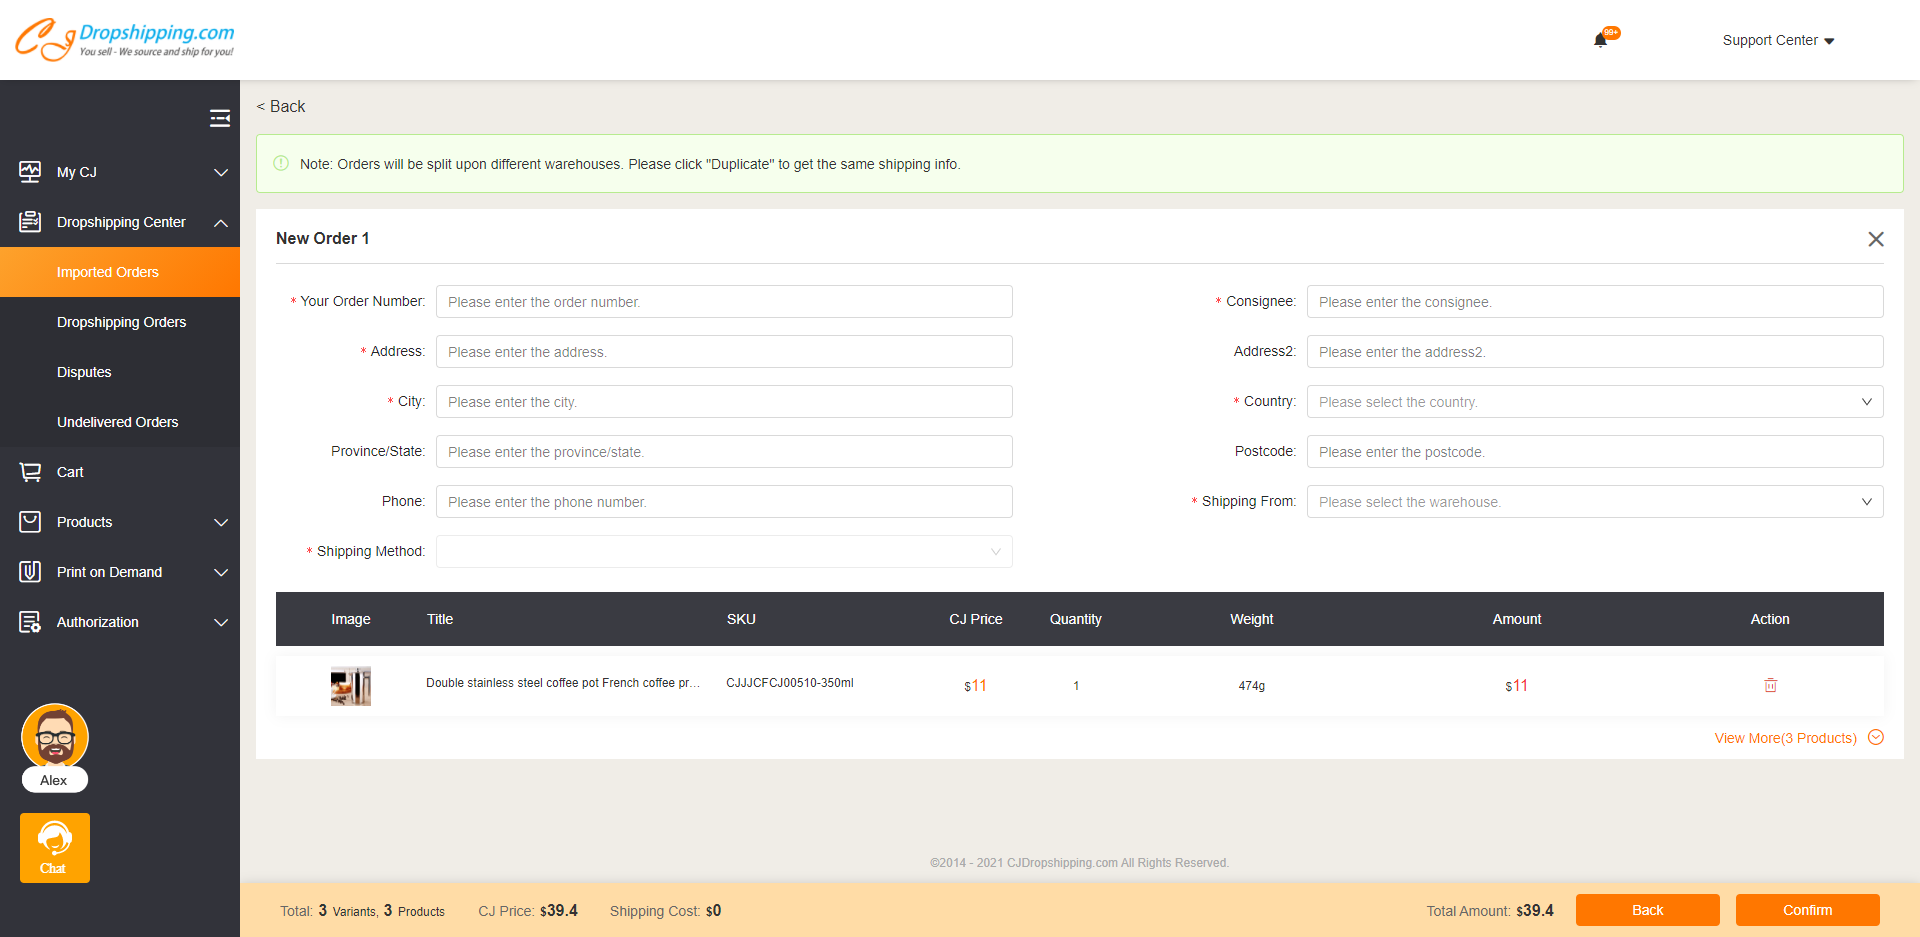Open the notifications bell
The height and width of the screenshot is (937, 1920).
point(1600,38)
